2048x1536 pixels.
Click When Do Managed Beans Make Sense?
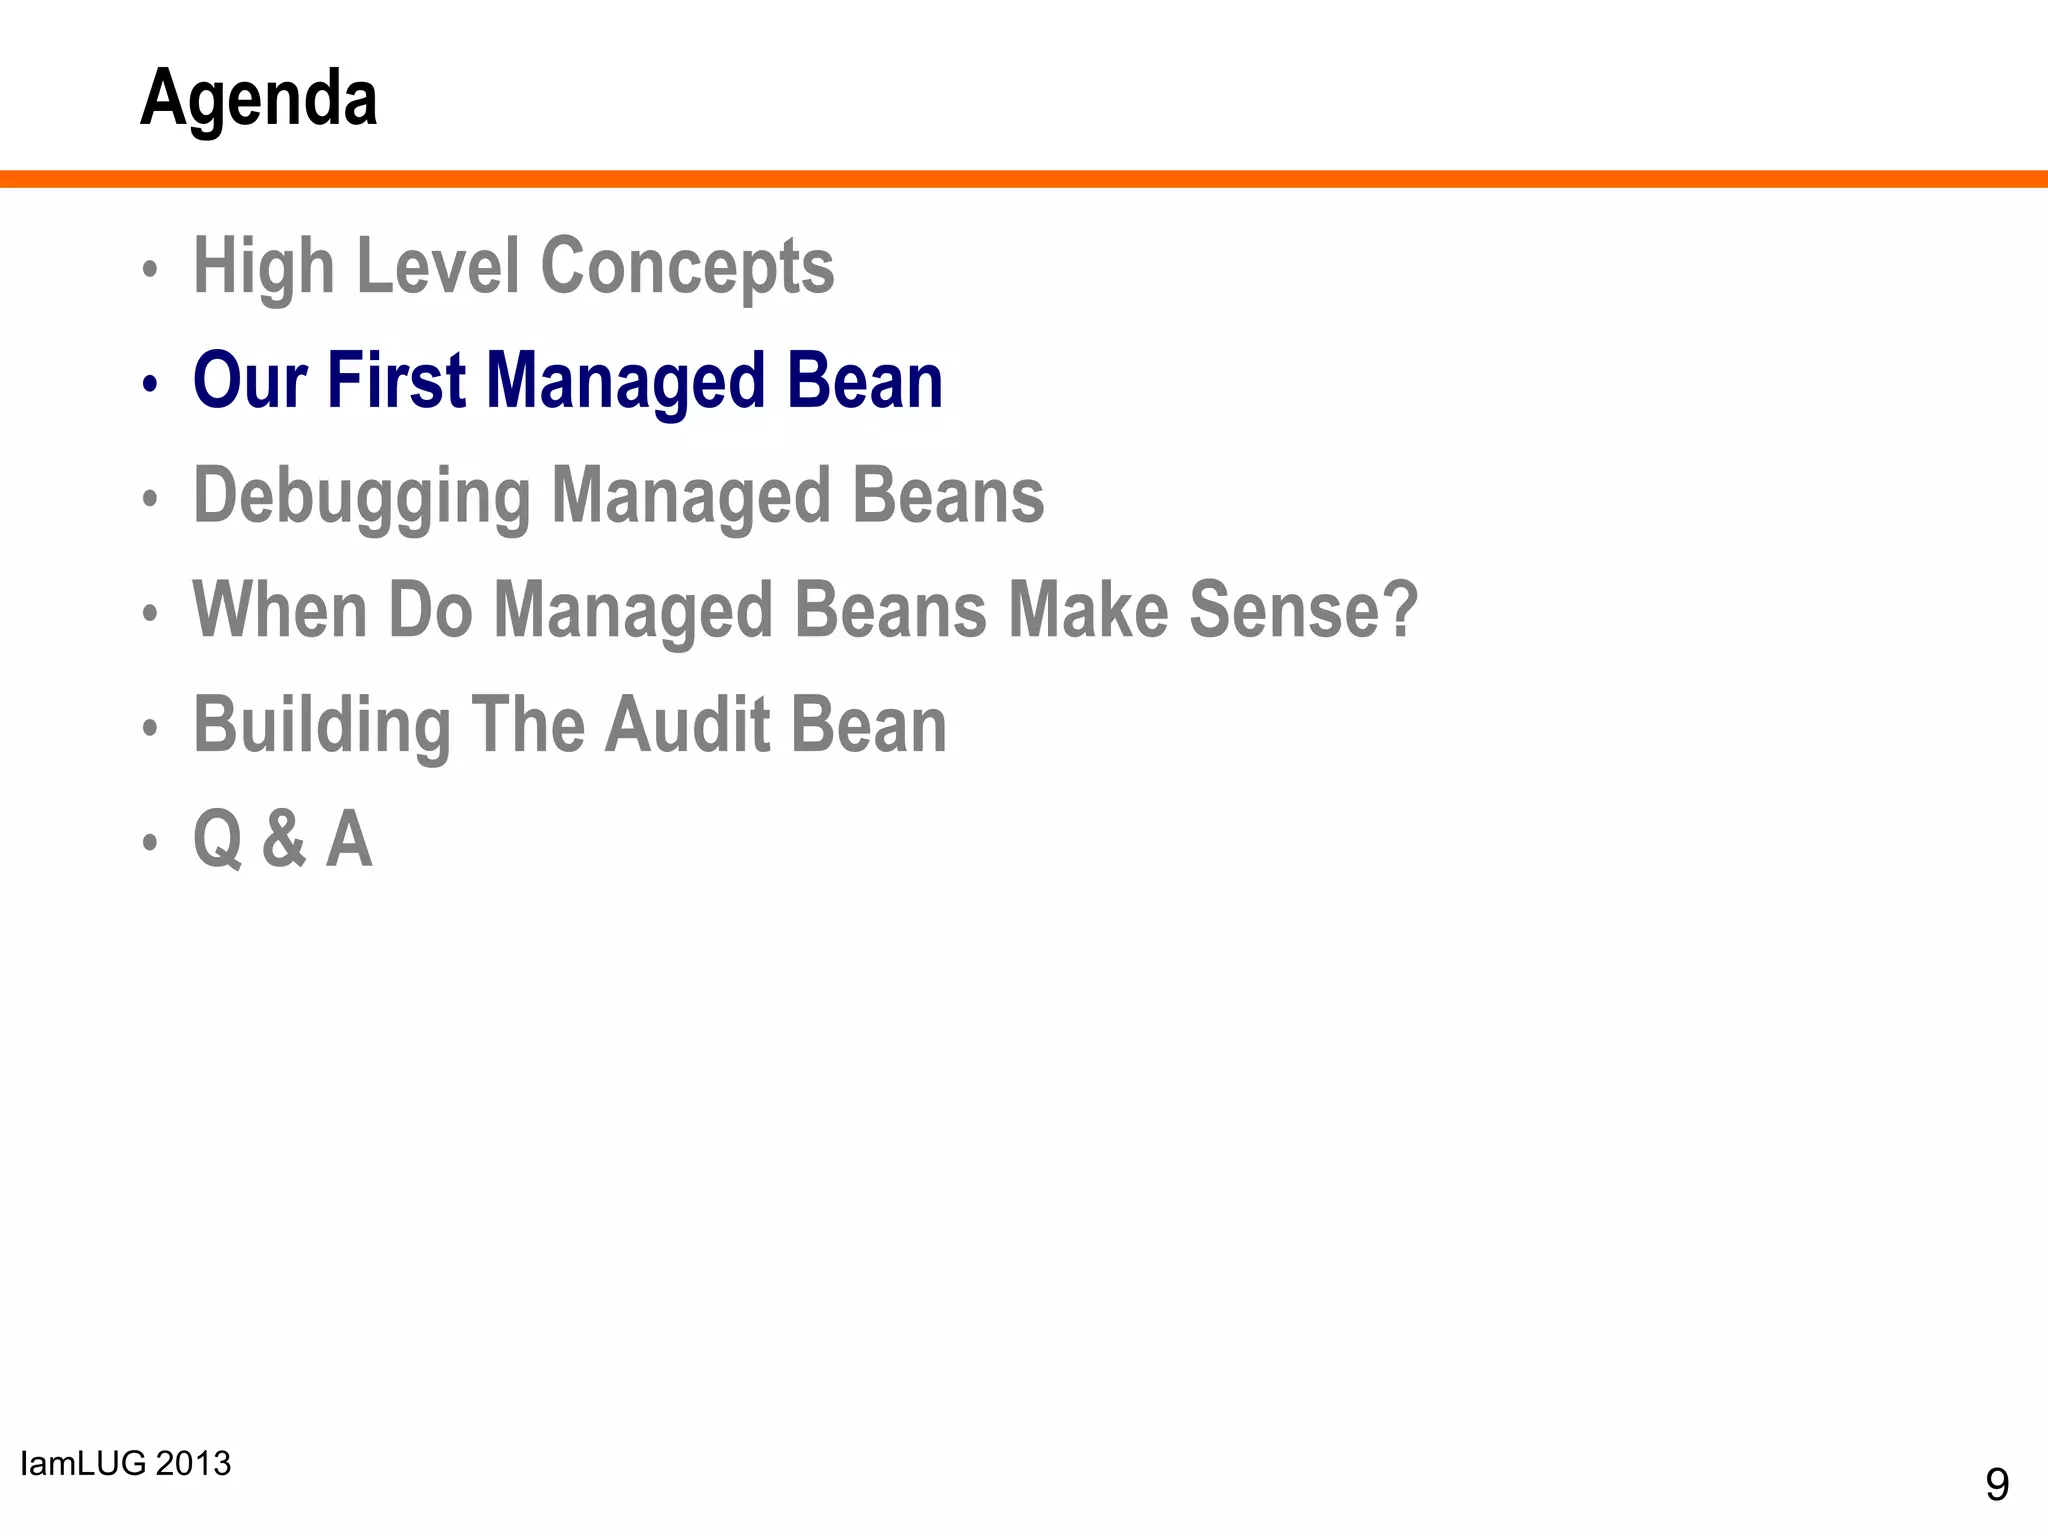(x=804, y=610)
